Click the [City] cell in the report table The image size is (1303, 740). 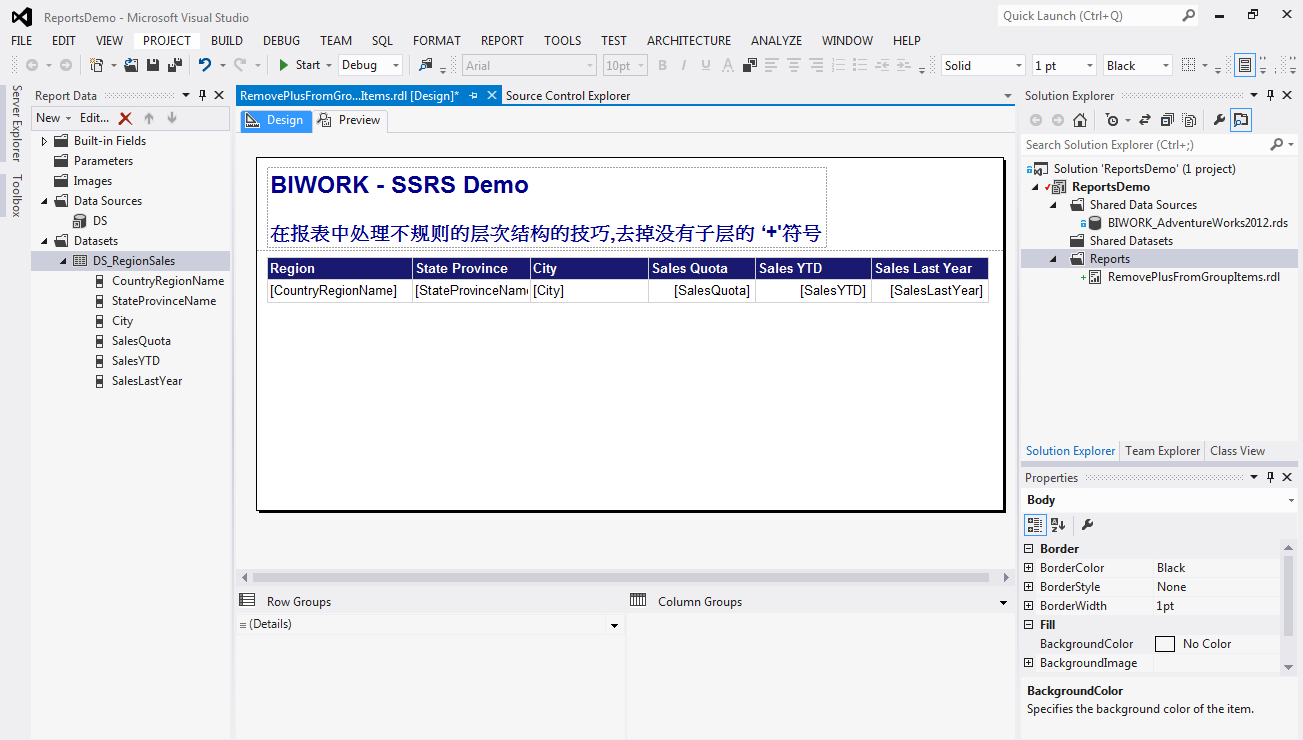coord(590,291)
